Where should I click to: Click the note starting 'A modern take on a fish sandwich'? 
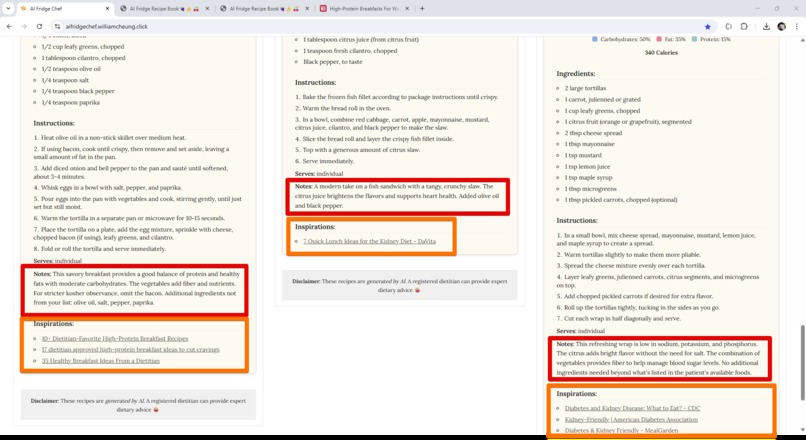[x=397, y=196]
